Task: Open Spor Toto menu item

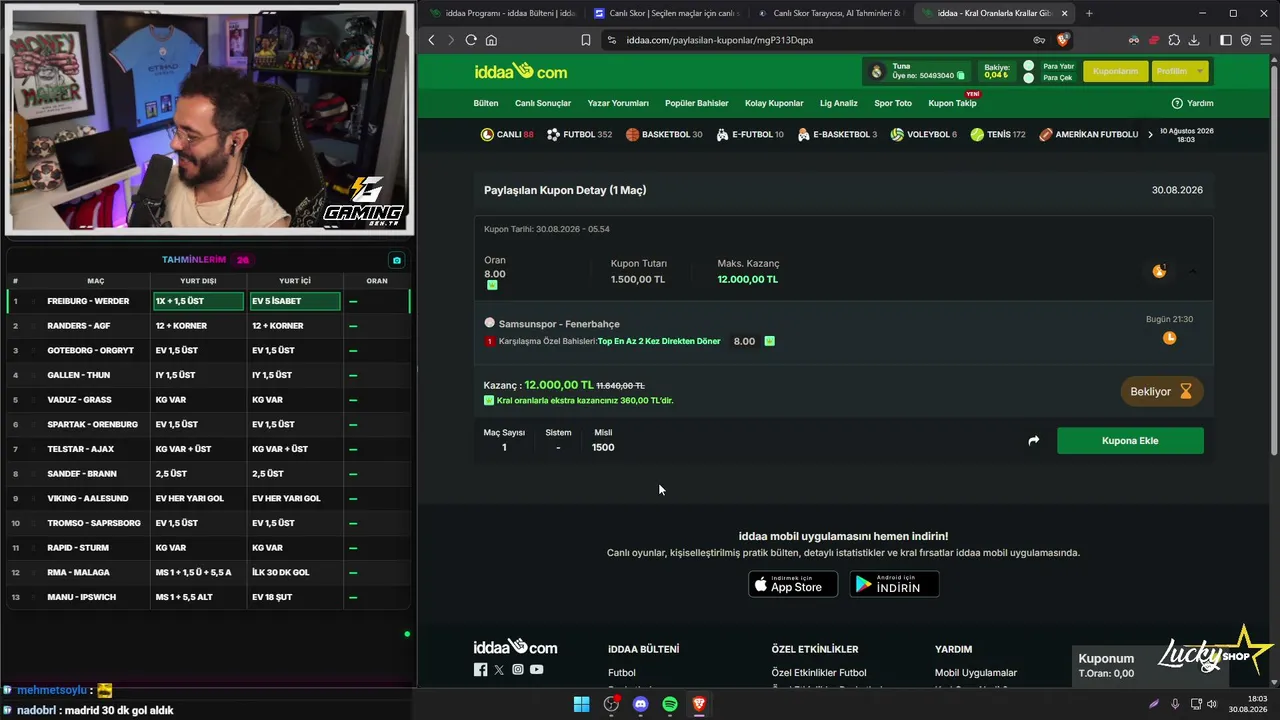Action: point(893,103)
